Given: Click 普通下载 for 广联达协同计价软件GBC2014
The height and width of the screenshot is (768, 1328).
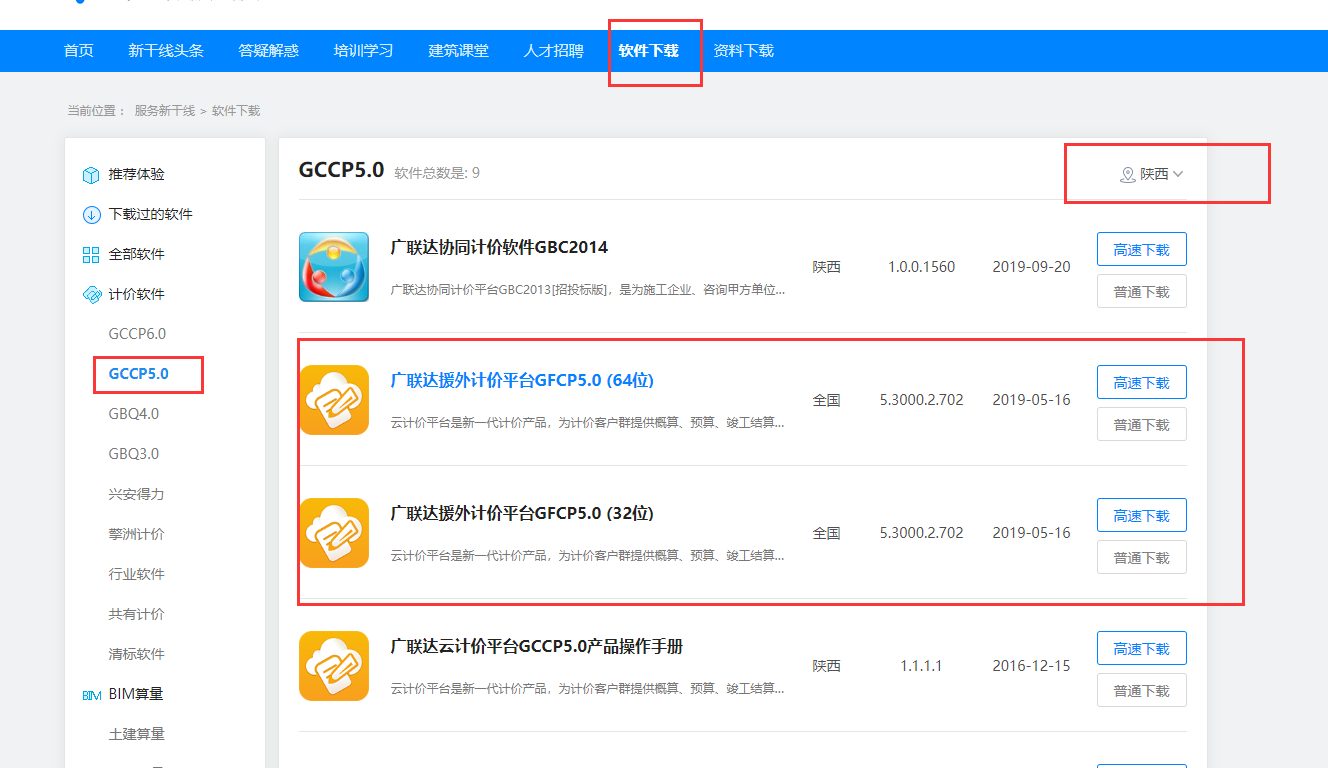Looking at the screenshot, I should point(1142,292).
